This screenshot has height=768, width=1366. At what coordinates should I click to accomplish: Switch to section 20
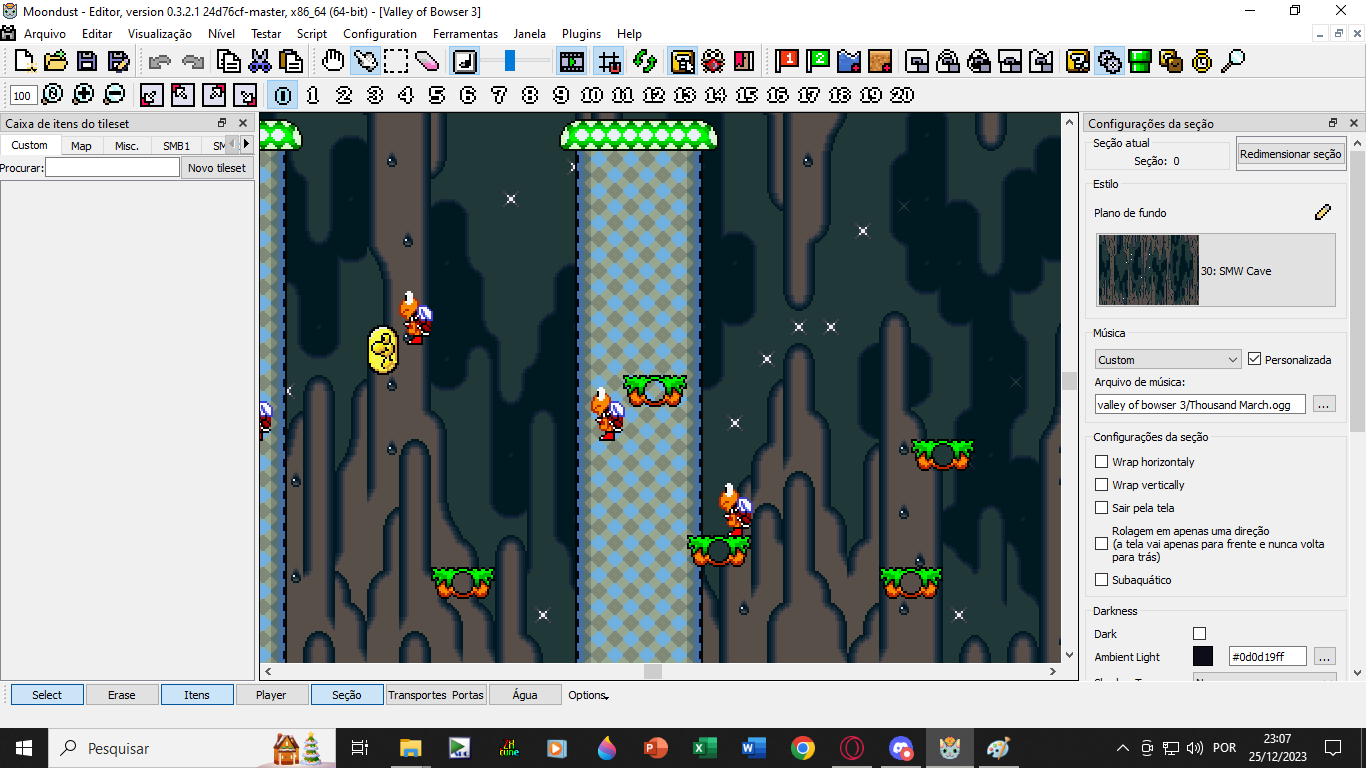click(902, 95)
